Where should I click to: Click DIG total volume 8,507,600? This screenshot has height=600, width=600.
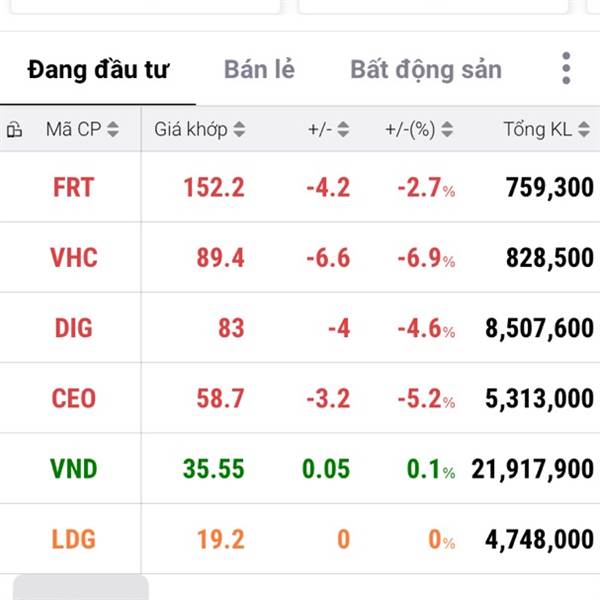point(540,329)
